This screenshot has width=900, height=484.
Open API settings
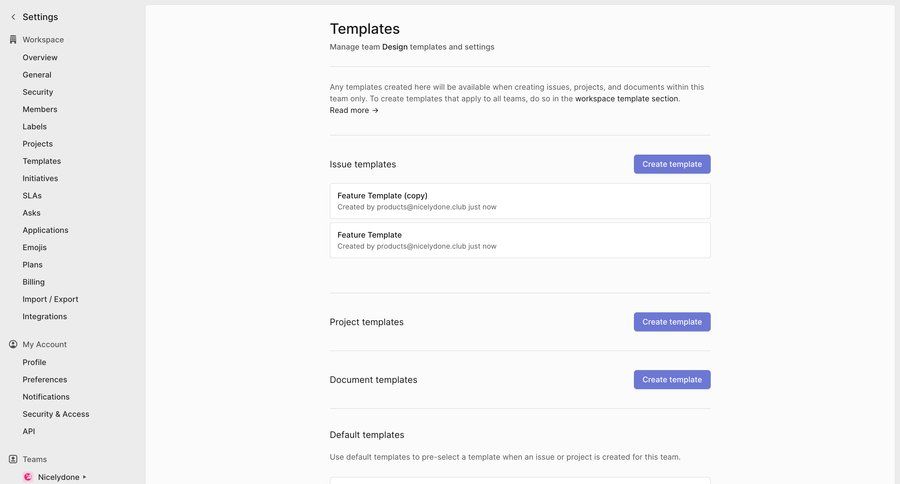coord(29,431)
